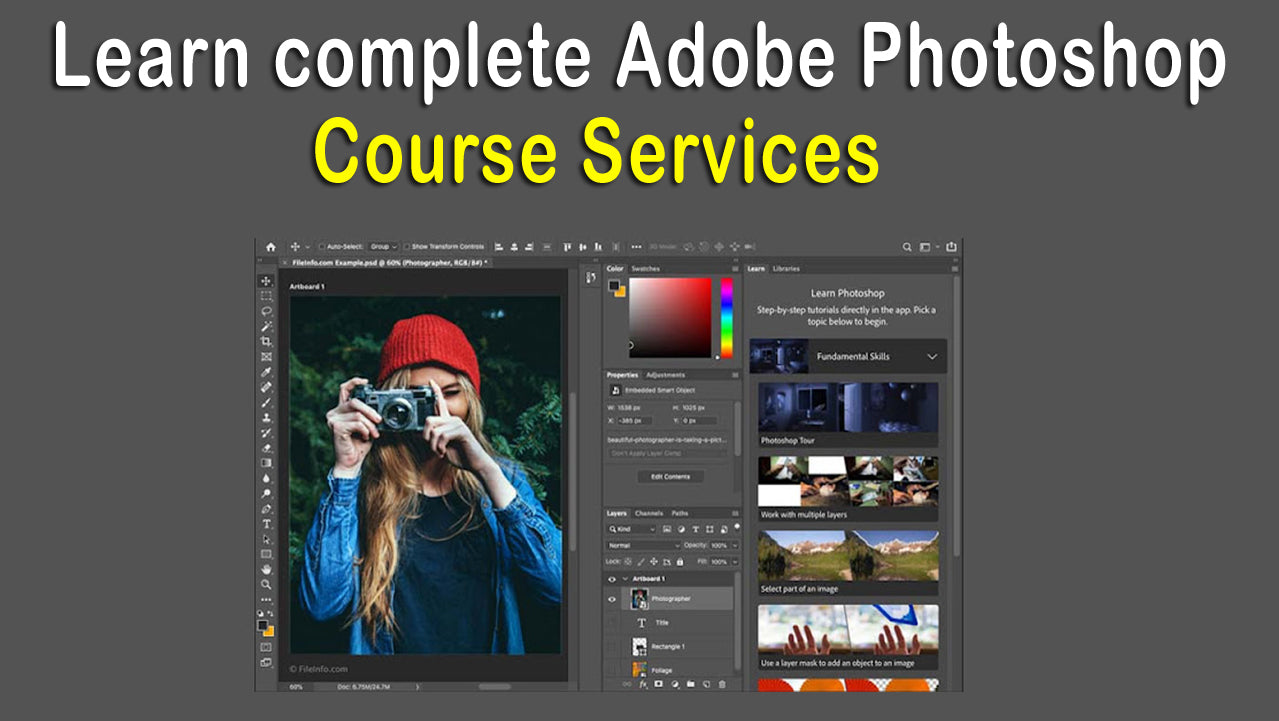Show the Foliage layer visibility
Image resolution: width=1279 pixels, height=721 pixels.
tap(612, 670)
